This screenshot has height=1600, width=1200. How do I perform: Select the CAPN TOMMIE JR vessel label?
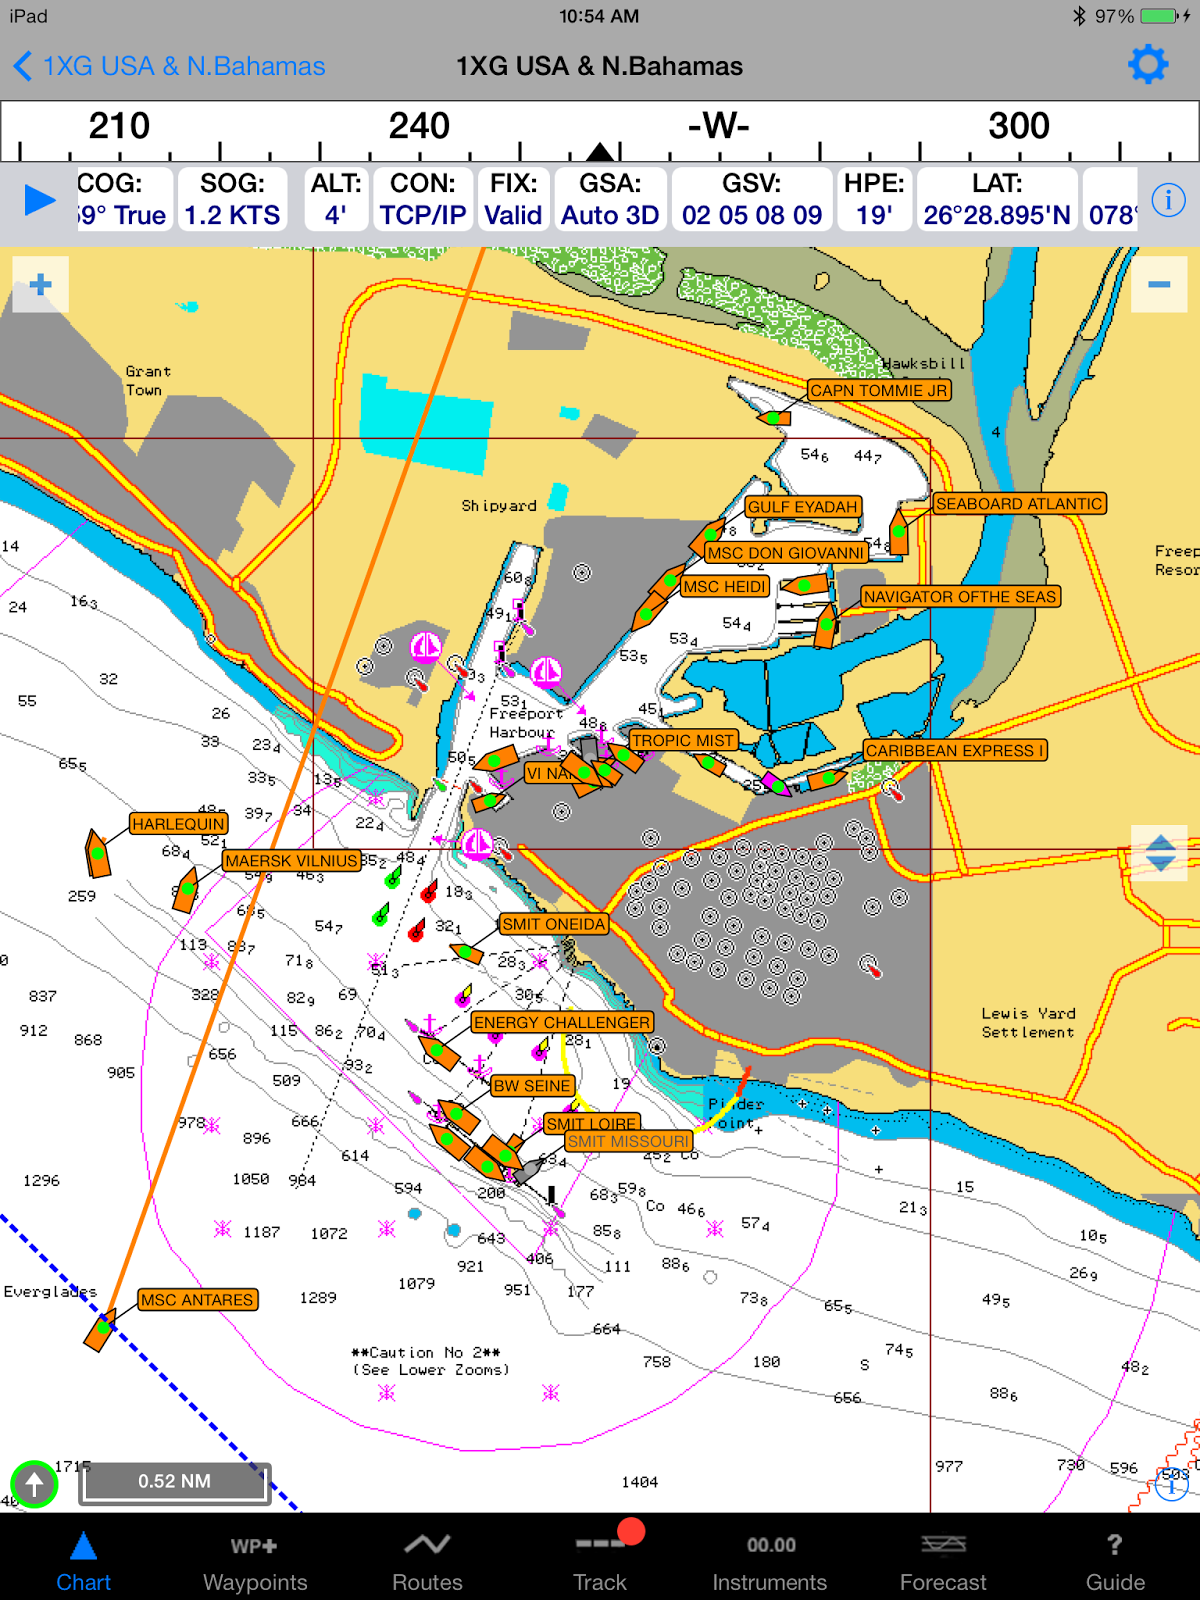coord(879,390)
